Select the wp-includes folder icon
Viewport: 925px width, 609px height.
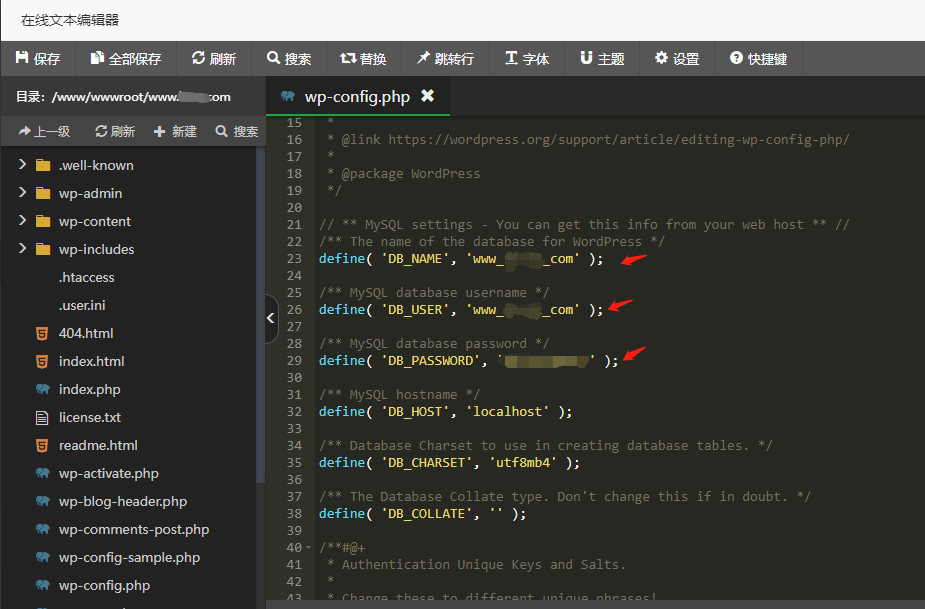(x=42, y=249)
